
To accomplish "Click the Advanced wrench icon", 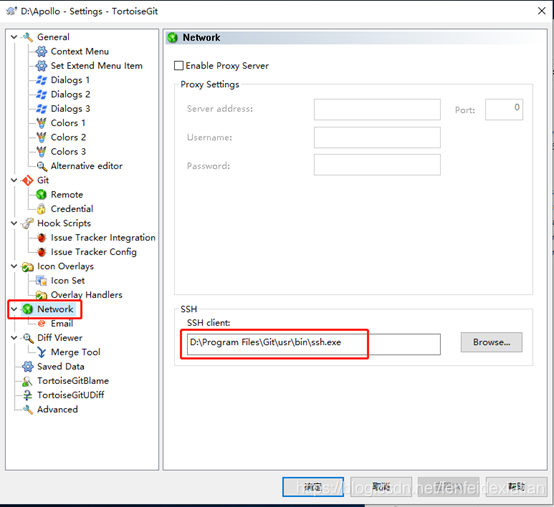I will point(28,409).
